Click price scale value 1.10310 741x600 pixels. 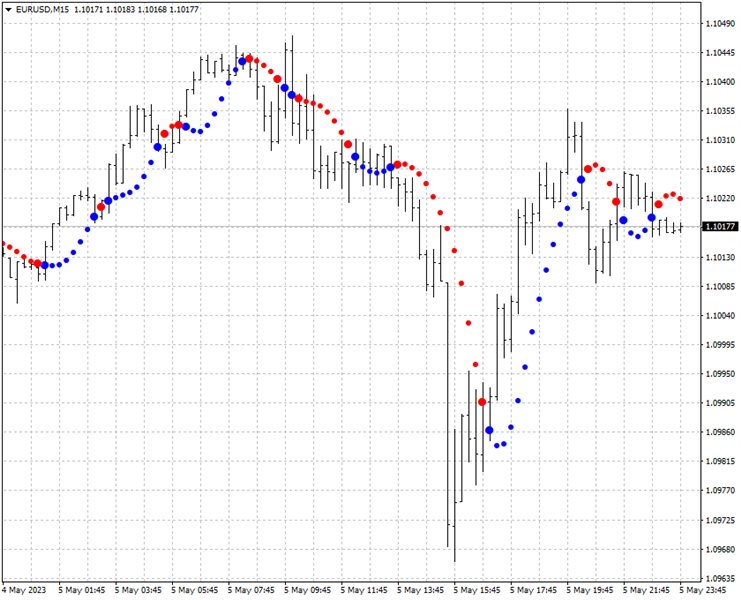[x=720, y=140]
